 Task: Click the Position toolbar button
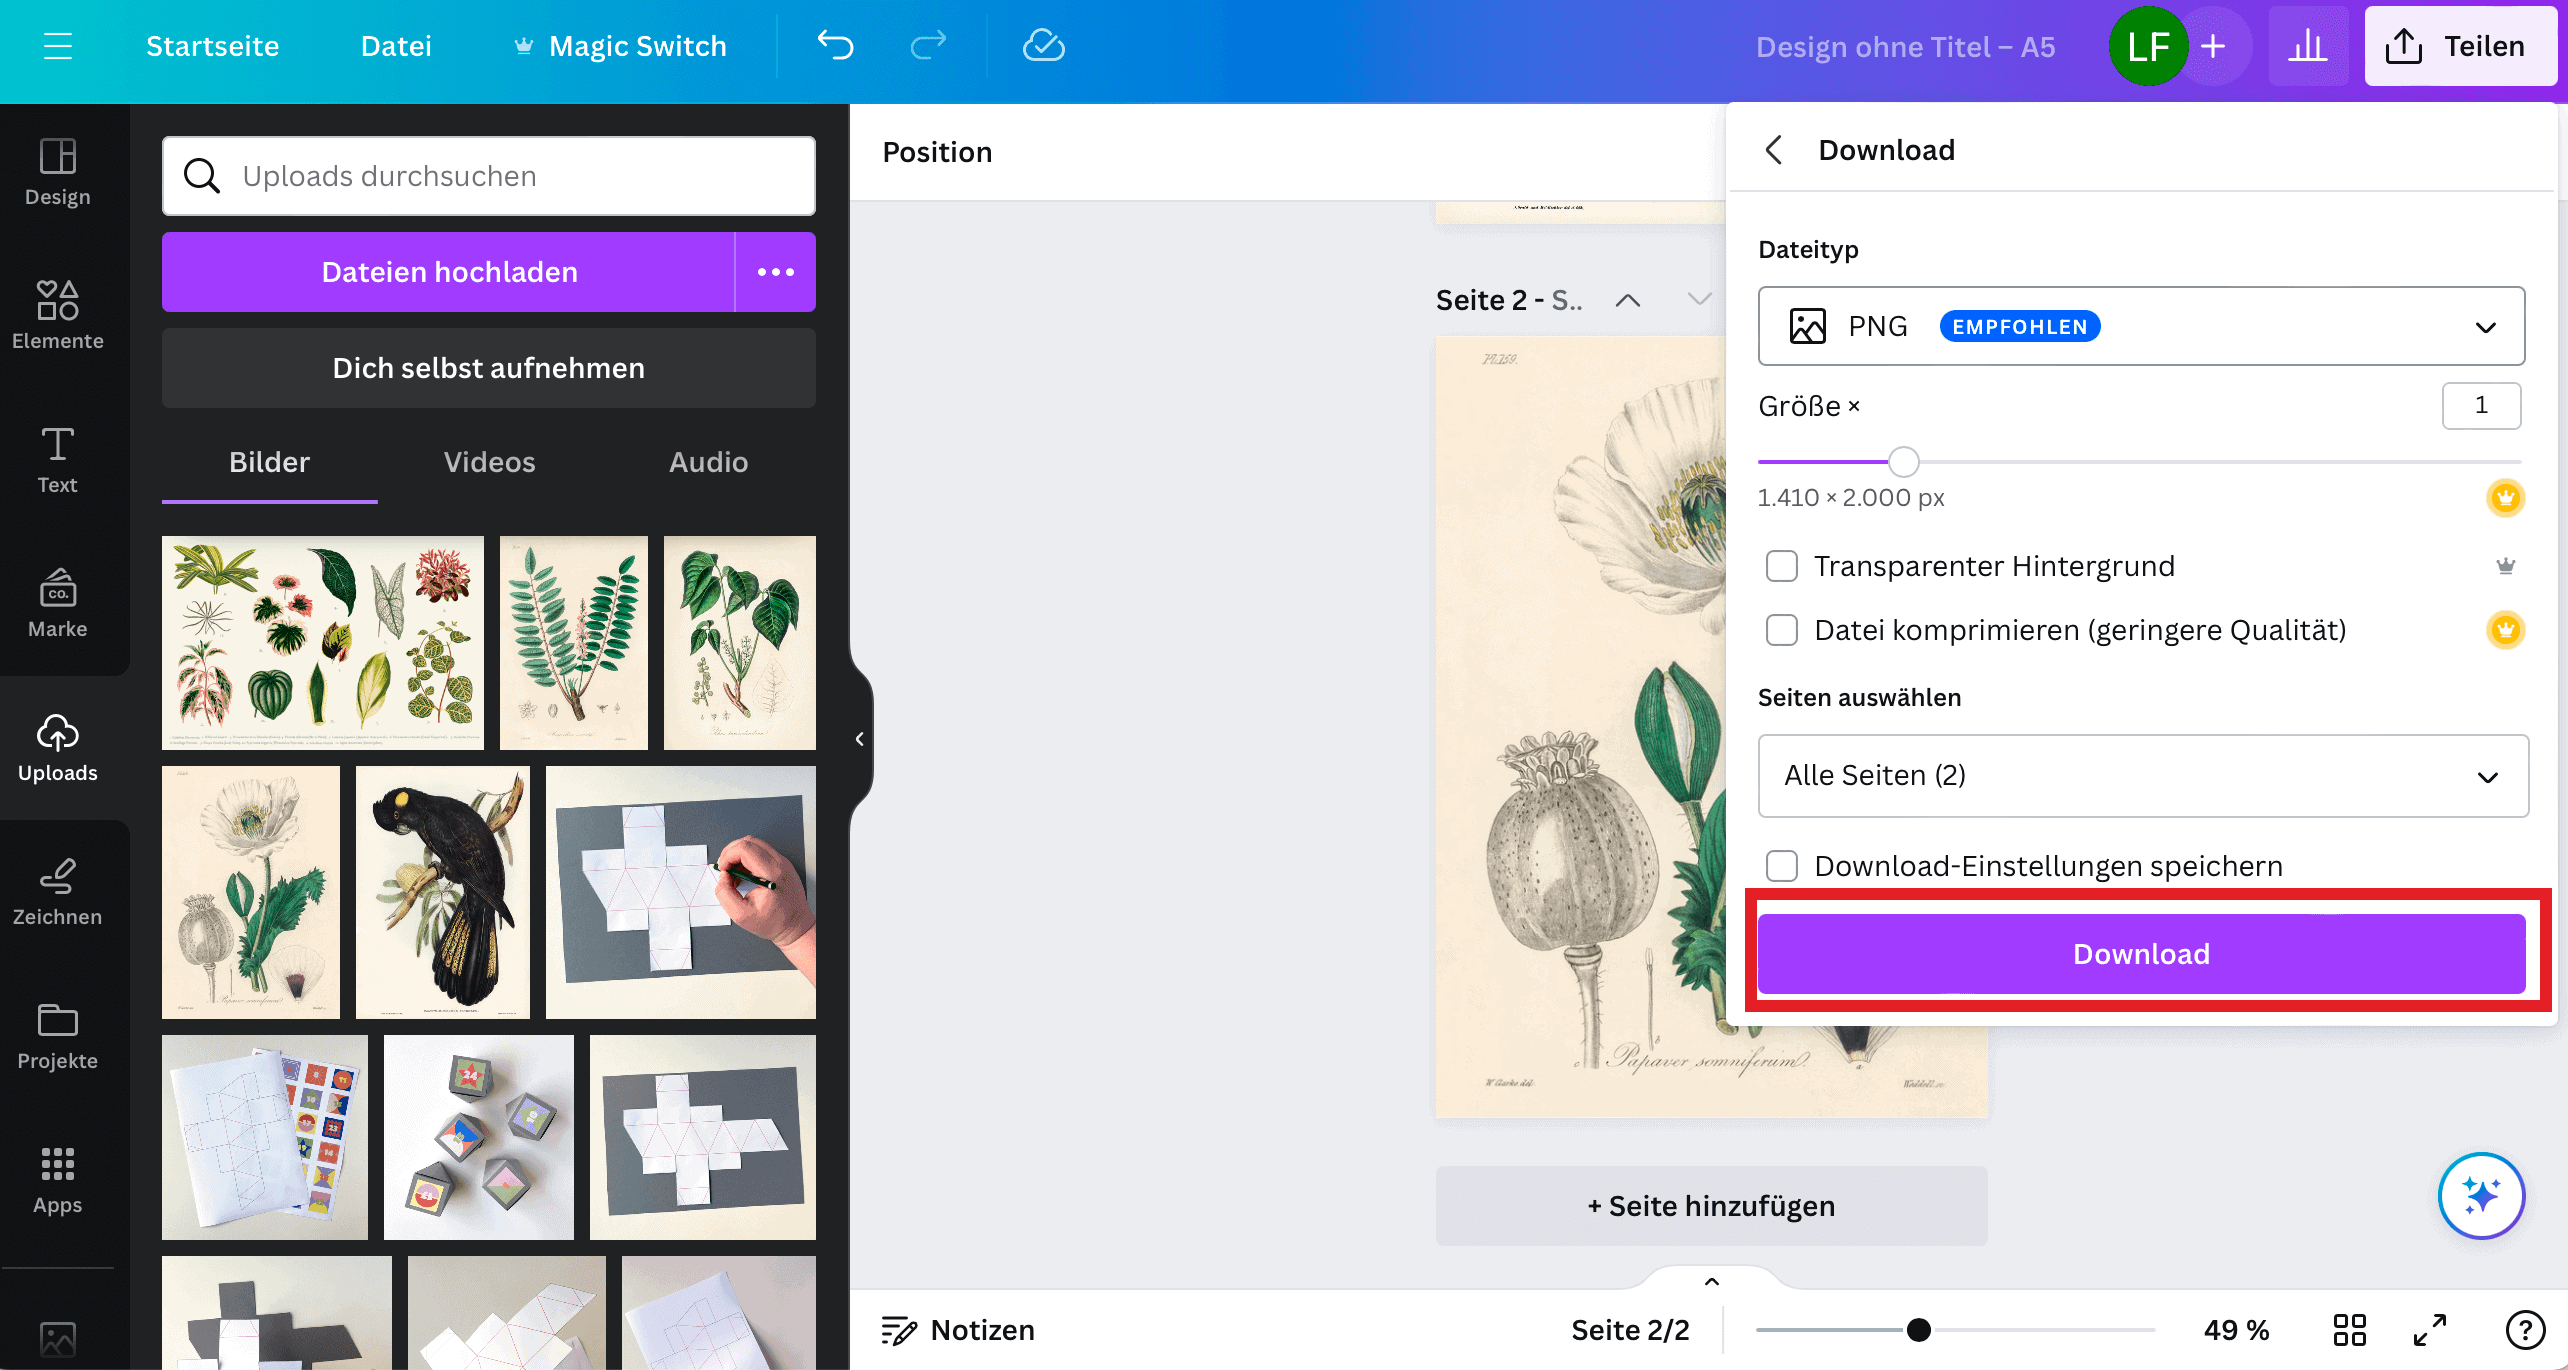pyautogui.click(x=937, y=152)
